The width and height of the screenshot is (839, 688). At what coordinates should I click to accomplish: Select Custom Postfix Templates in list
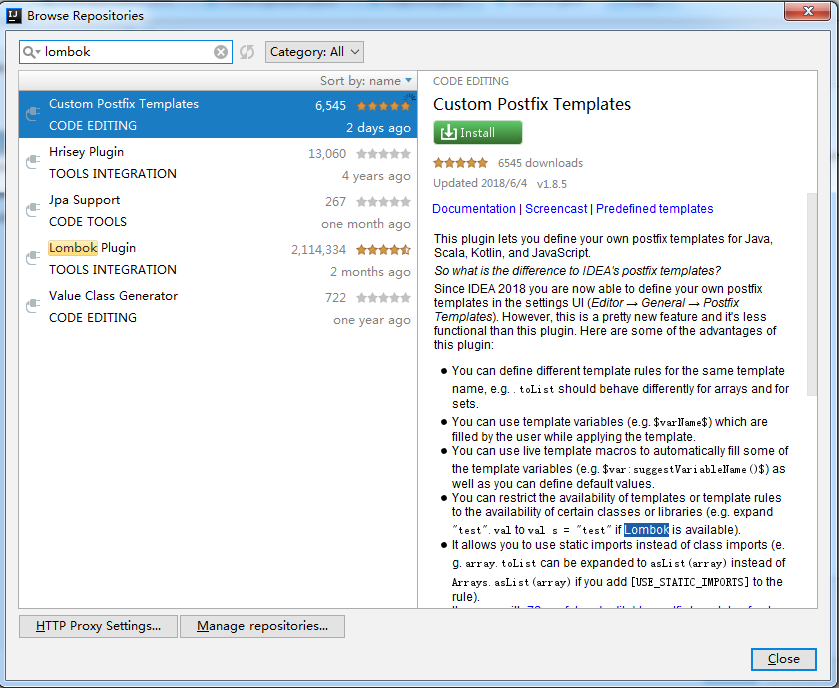[218, 114]
